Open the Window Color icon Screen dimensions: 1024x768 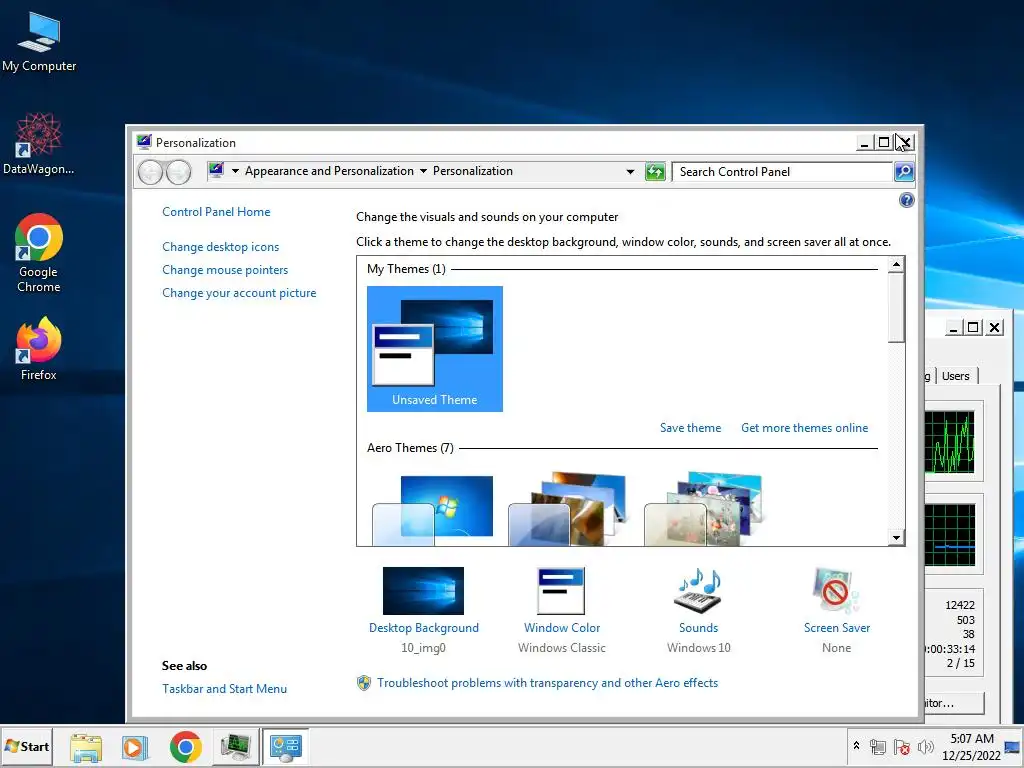(x=561, y=591)
